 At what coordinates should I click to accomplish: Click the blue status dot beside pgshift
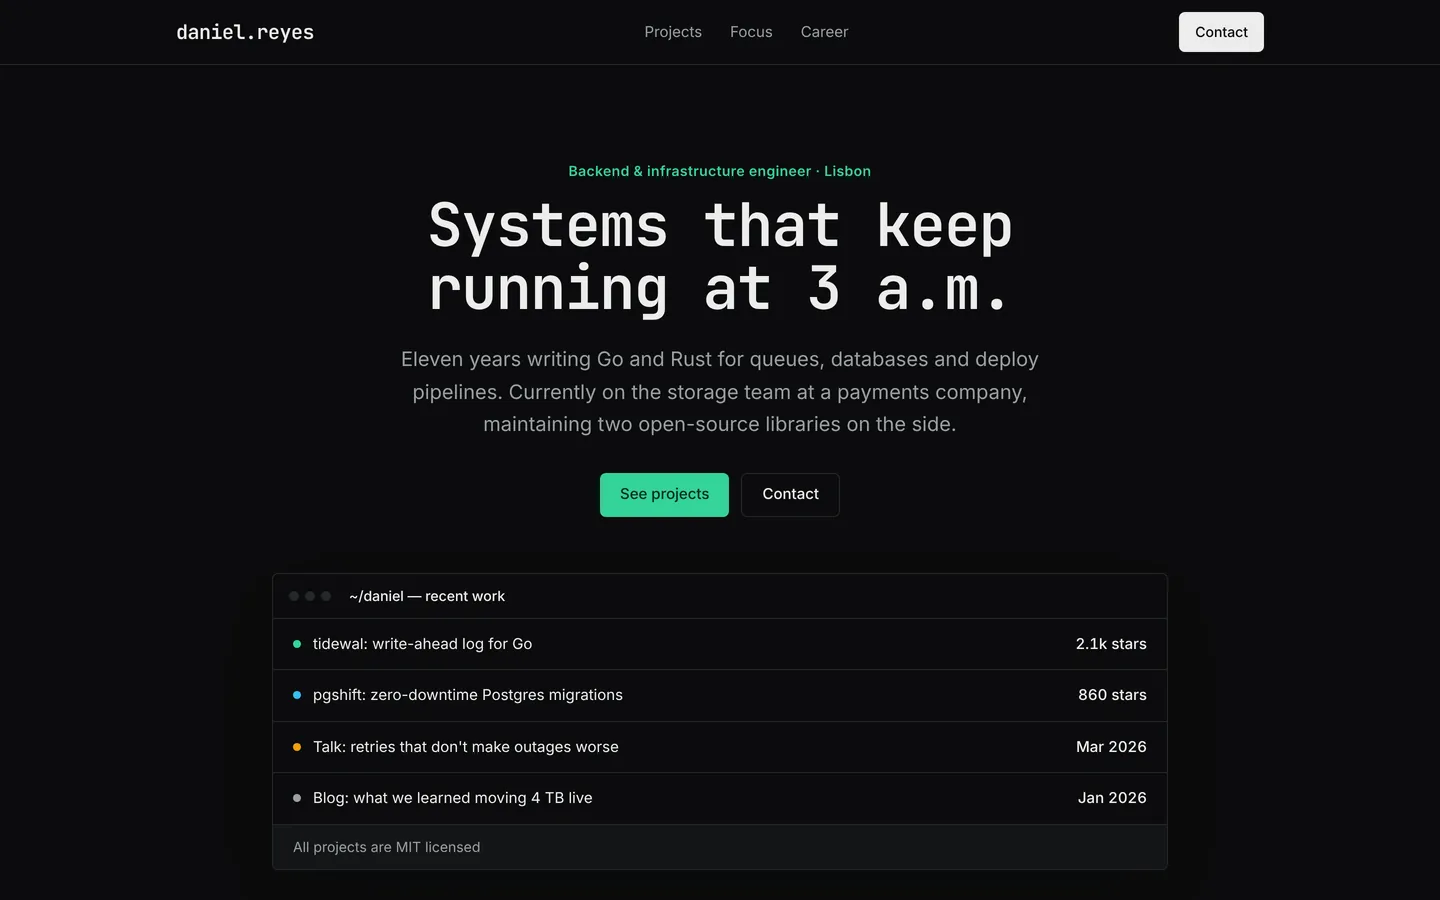(x=297, y=695)
